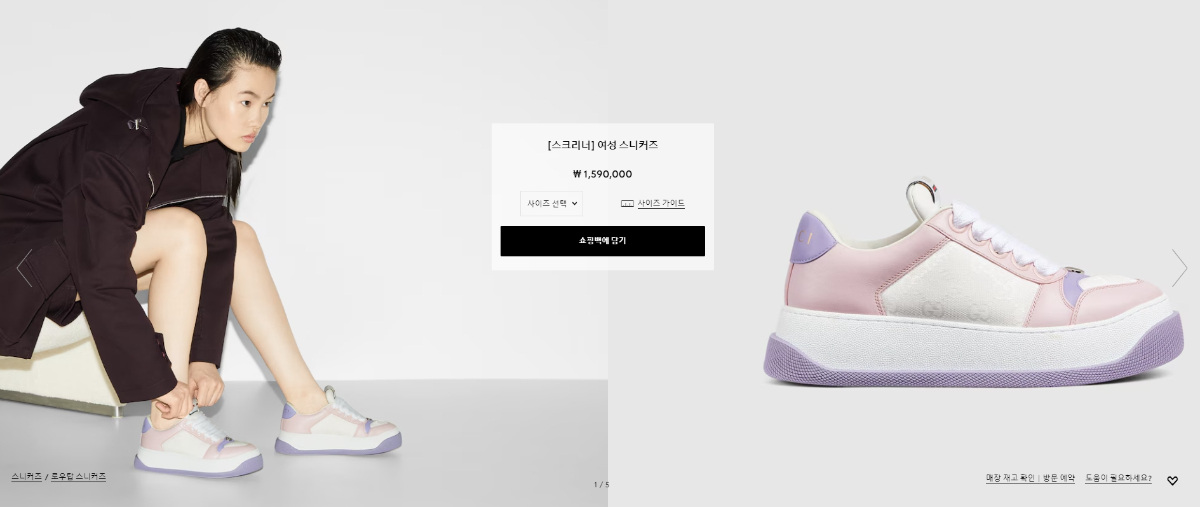The image size is (1200, 507).
Task: Click the [스크리너] 여성 스니커즈 product title
Action: (x=602, y=145)
